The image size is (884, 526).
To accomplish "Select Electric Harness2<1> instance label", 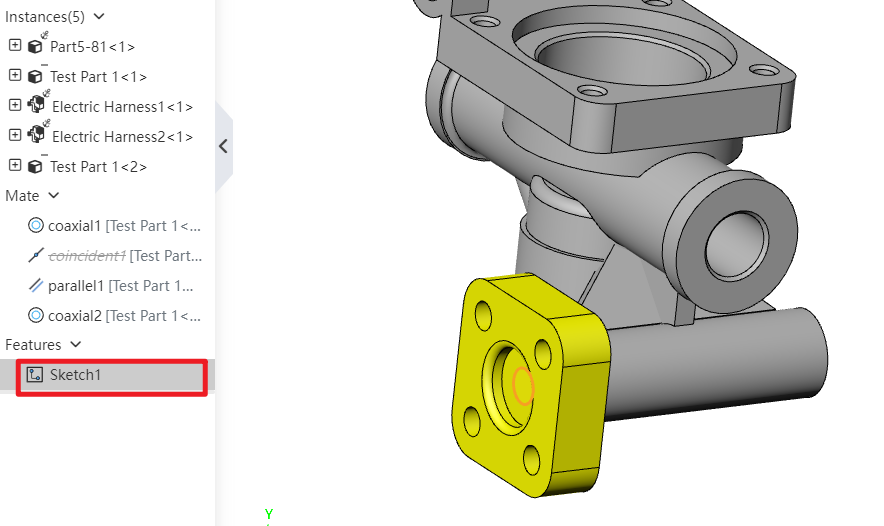I will coord(122,136).
